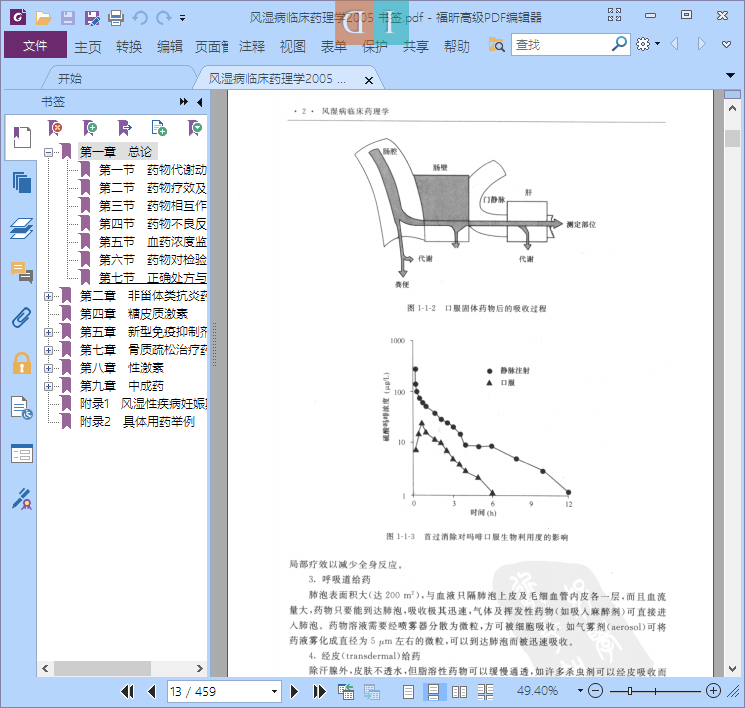745x708 pixels.
Task: Go to the first page
Action: [127, 691]
